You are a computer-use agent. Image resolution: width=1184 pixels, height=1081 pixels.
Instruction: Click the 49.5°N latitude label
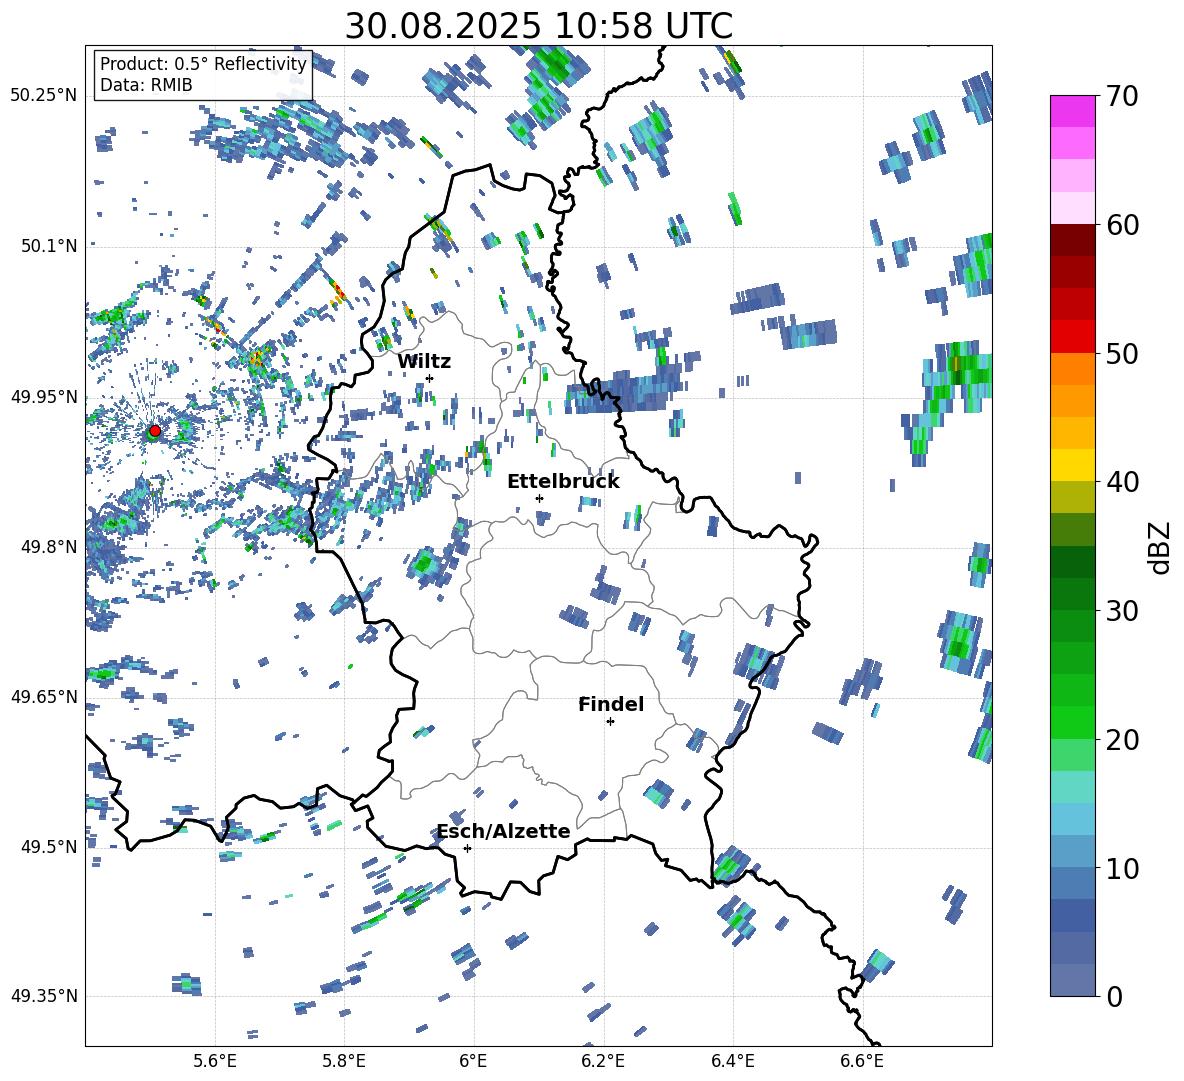click(x=48, y=846)
